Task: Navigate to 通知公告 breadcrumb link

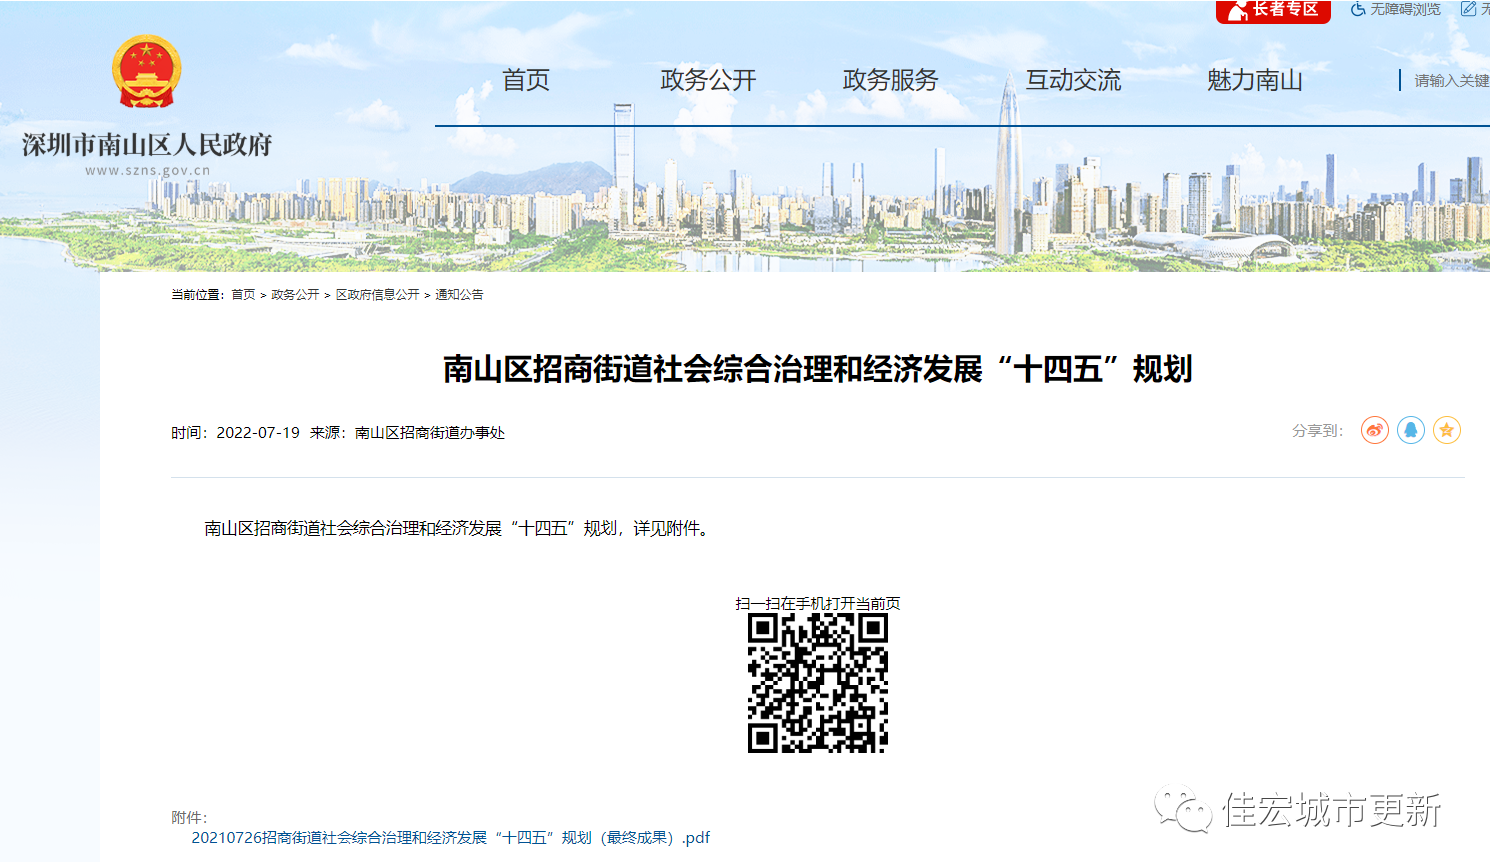Action: point(459,295)
